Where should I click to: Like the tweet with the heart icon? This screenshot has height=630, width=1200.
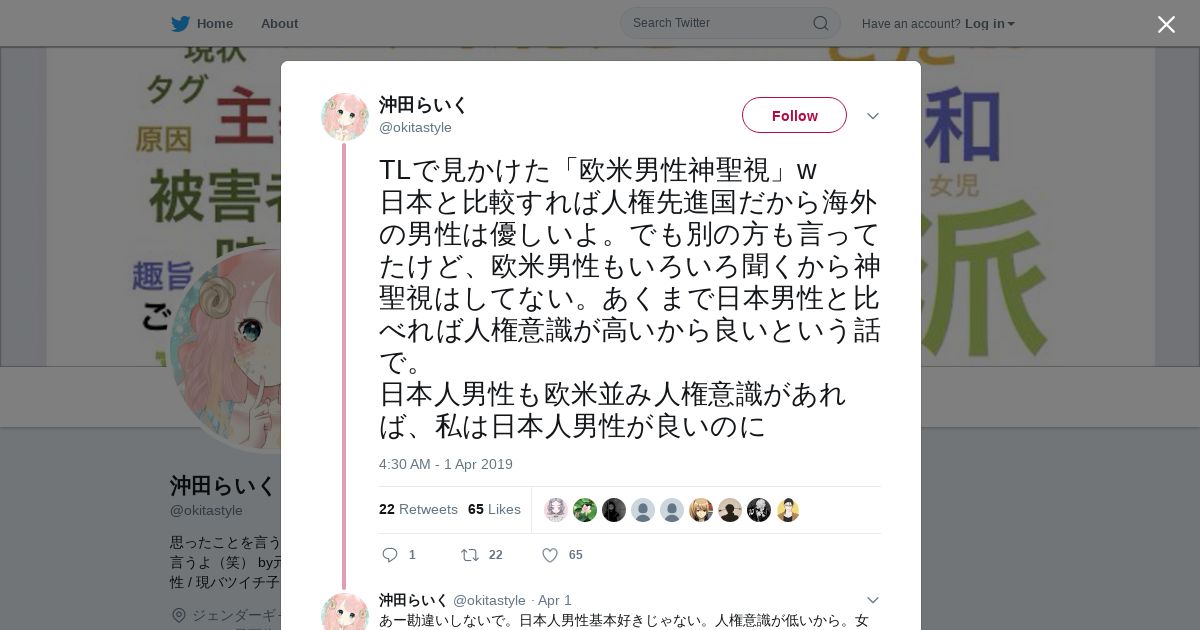pos(550,555)
